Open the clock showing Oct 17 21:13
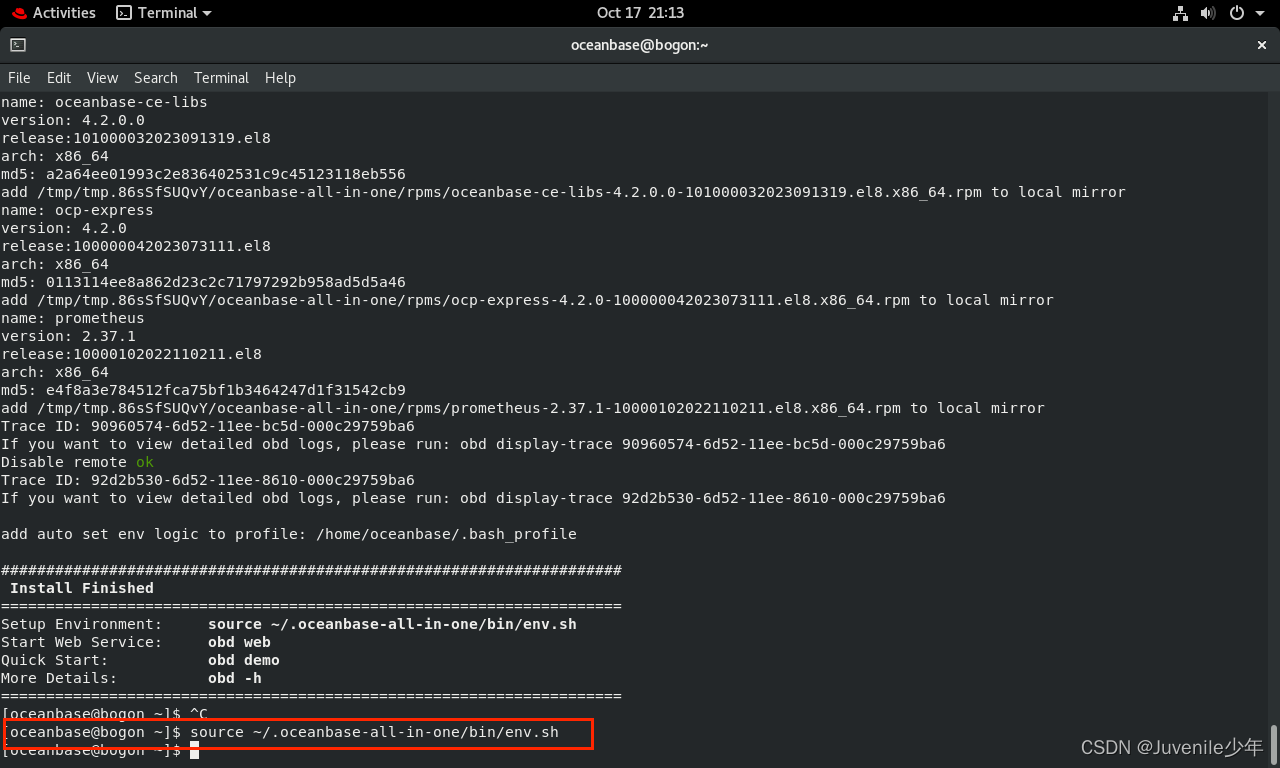This screenshot has height=768, width=1280. point(640,13)
